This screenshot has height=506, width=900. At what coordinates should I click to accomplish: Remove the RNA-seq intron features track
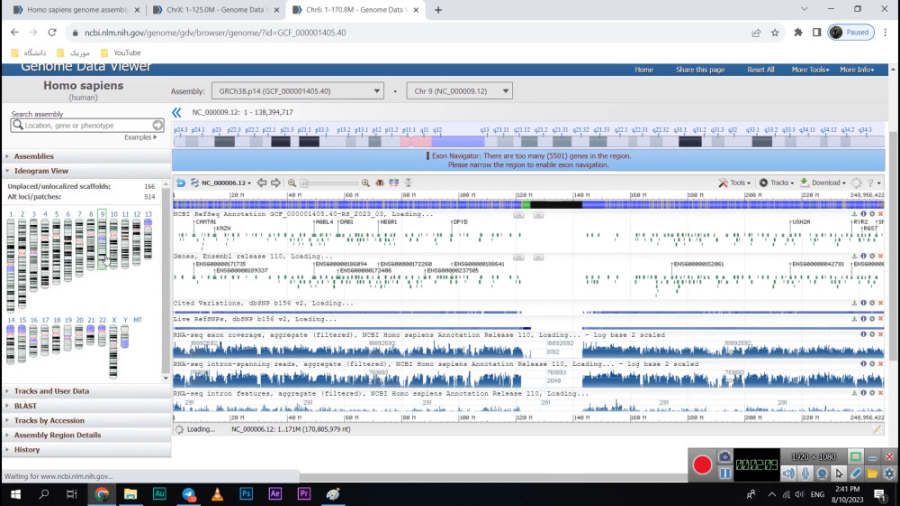880,393
